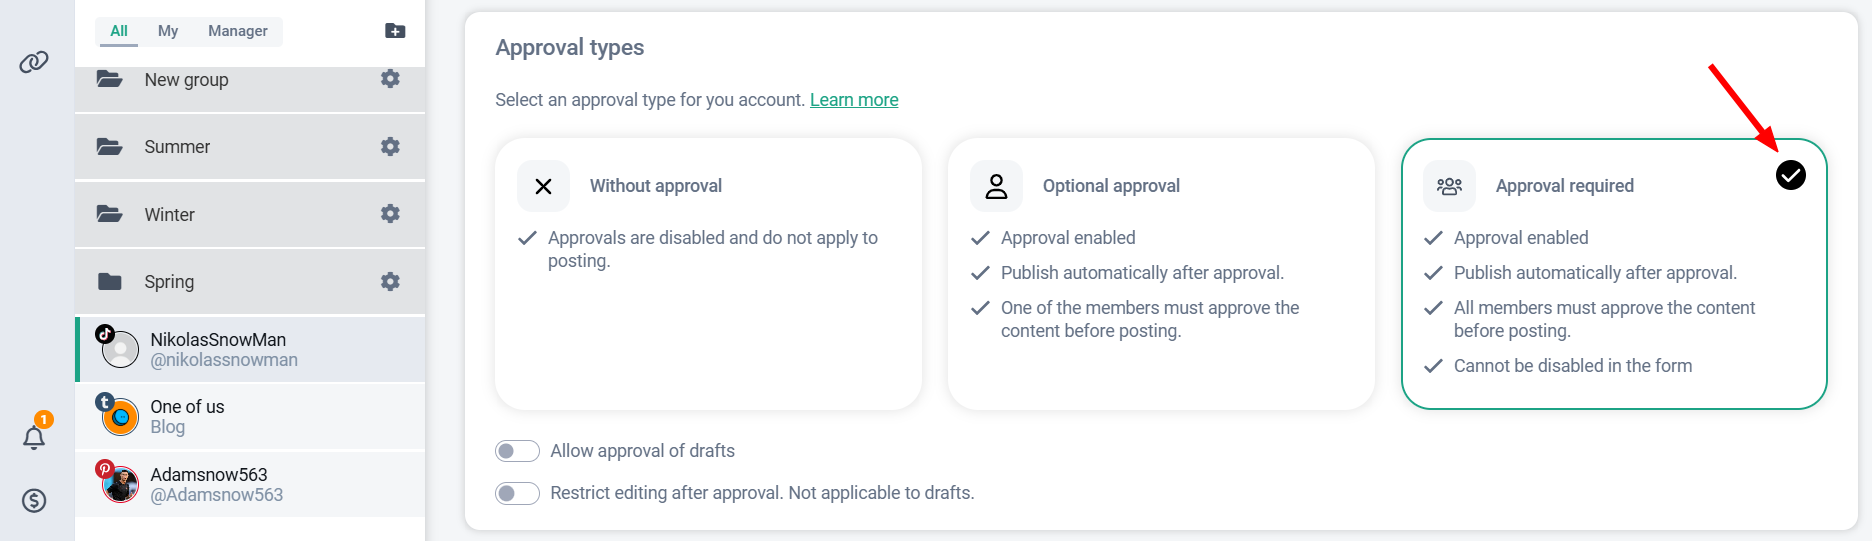
Task: Open notifications bell icon
Action: (x=34, y=437)
